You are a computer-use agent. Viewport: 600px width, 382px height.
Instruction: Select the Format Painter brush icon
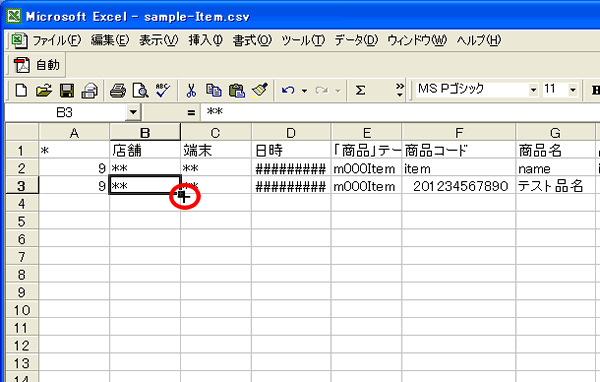(260, 90)
